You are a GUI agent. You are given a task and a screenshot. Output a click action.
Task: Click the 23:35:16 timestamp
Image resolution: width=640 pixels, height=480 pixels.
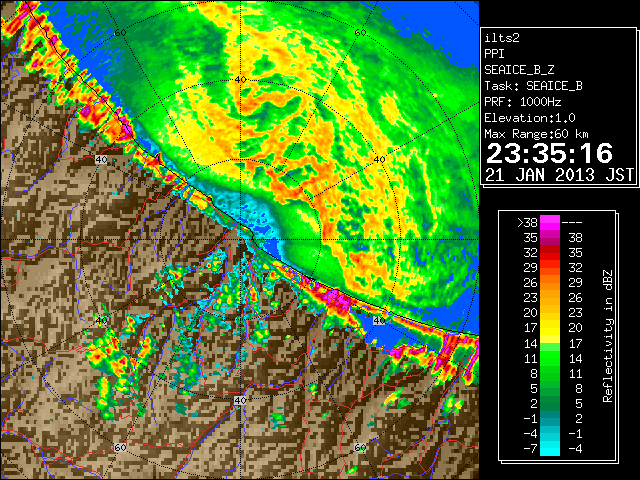coord(549,153)
